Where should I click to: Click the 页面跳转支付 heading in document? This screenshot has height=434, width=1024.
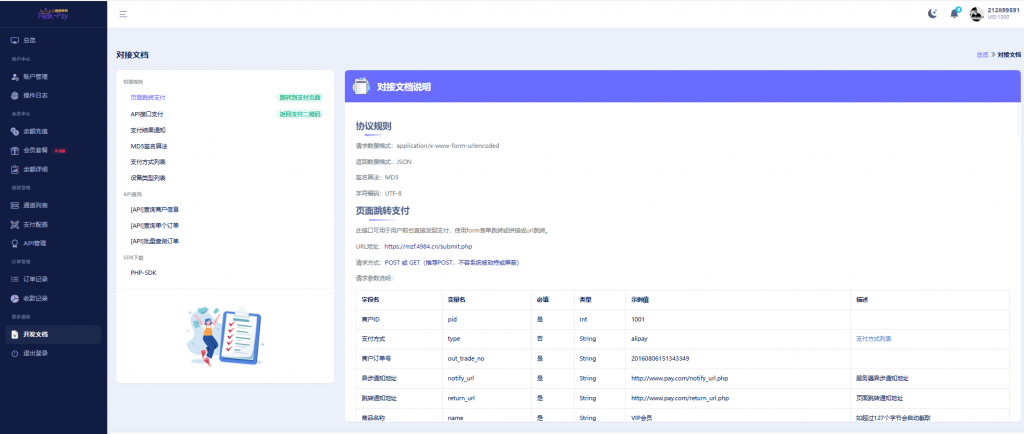(x=383, y=211)
